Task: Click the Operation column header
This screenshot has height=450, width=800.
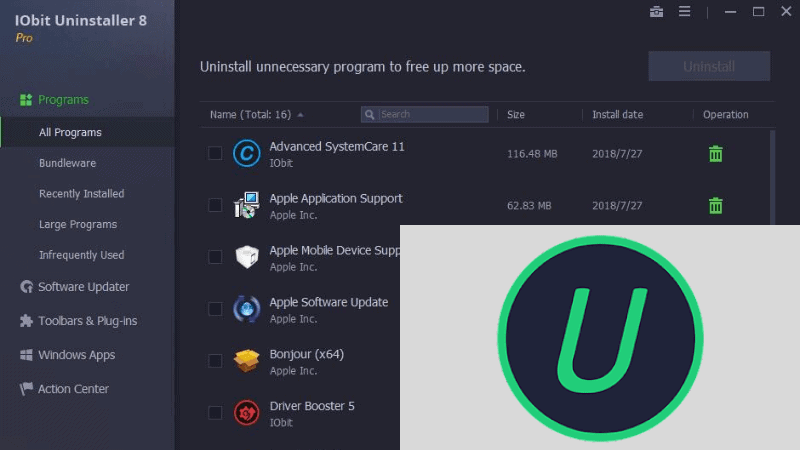Action: (x=726, y=114)
